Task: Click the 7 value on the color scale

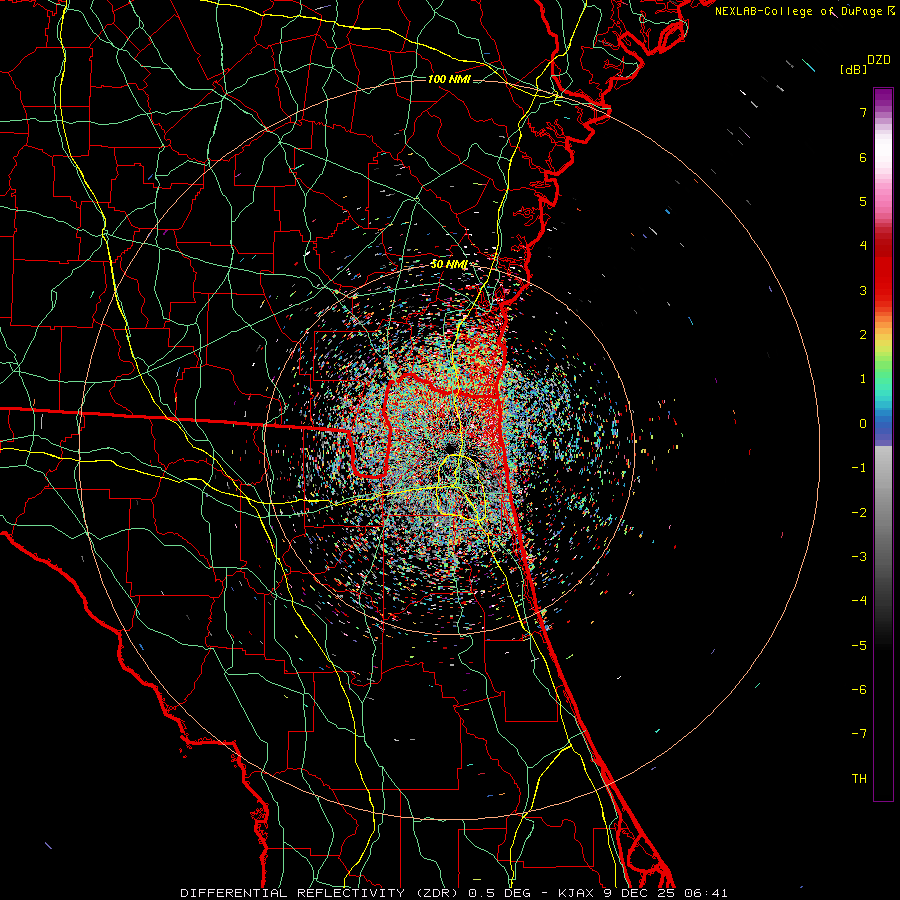Action: (863, 112)
